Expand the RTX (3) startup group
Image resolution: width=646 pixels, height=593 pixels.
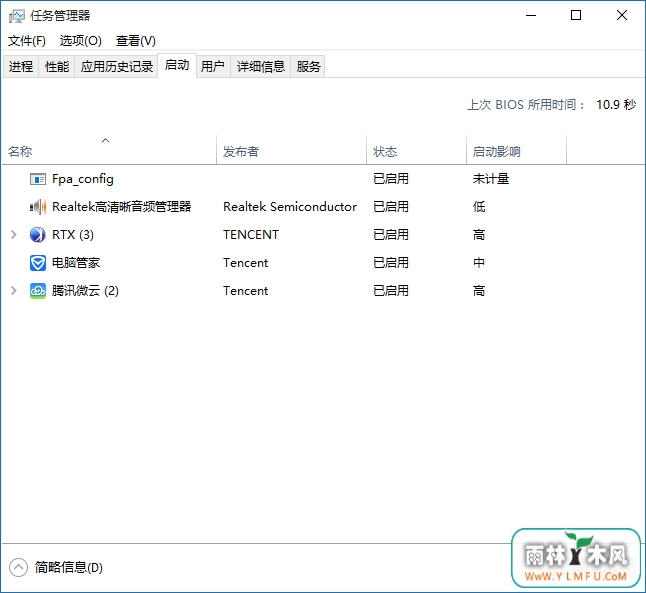click(x=14, y=235)
